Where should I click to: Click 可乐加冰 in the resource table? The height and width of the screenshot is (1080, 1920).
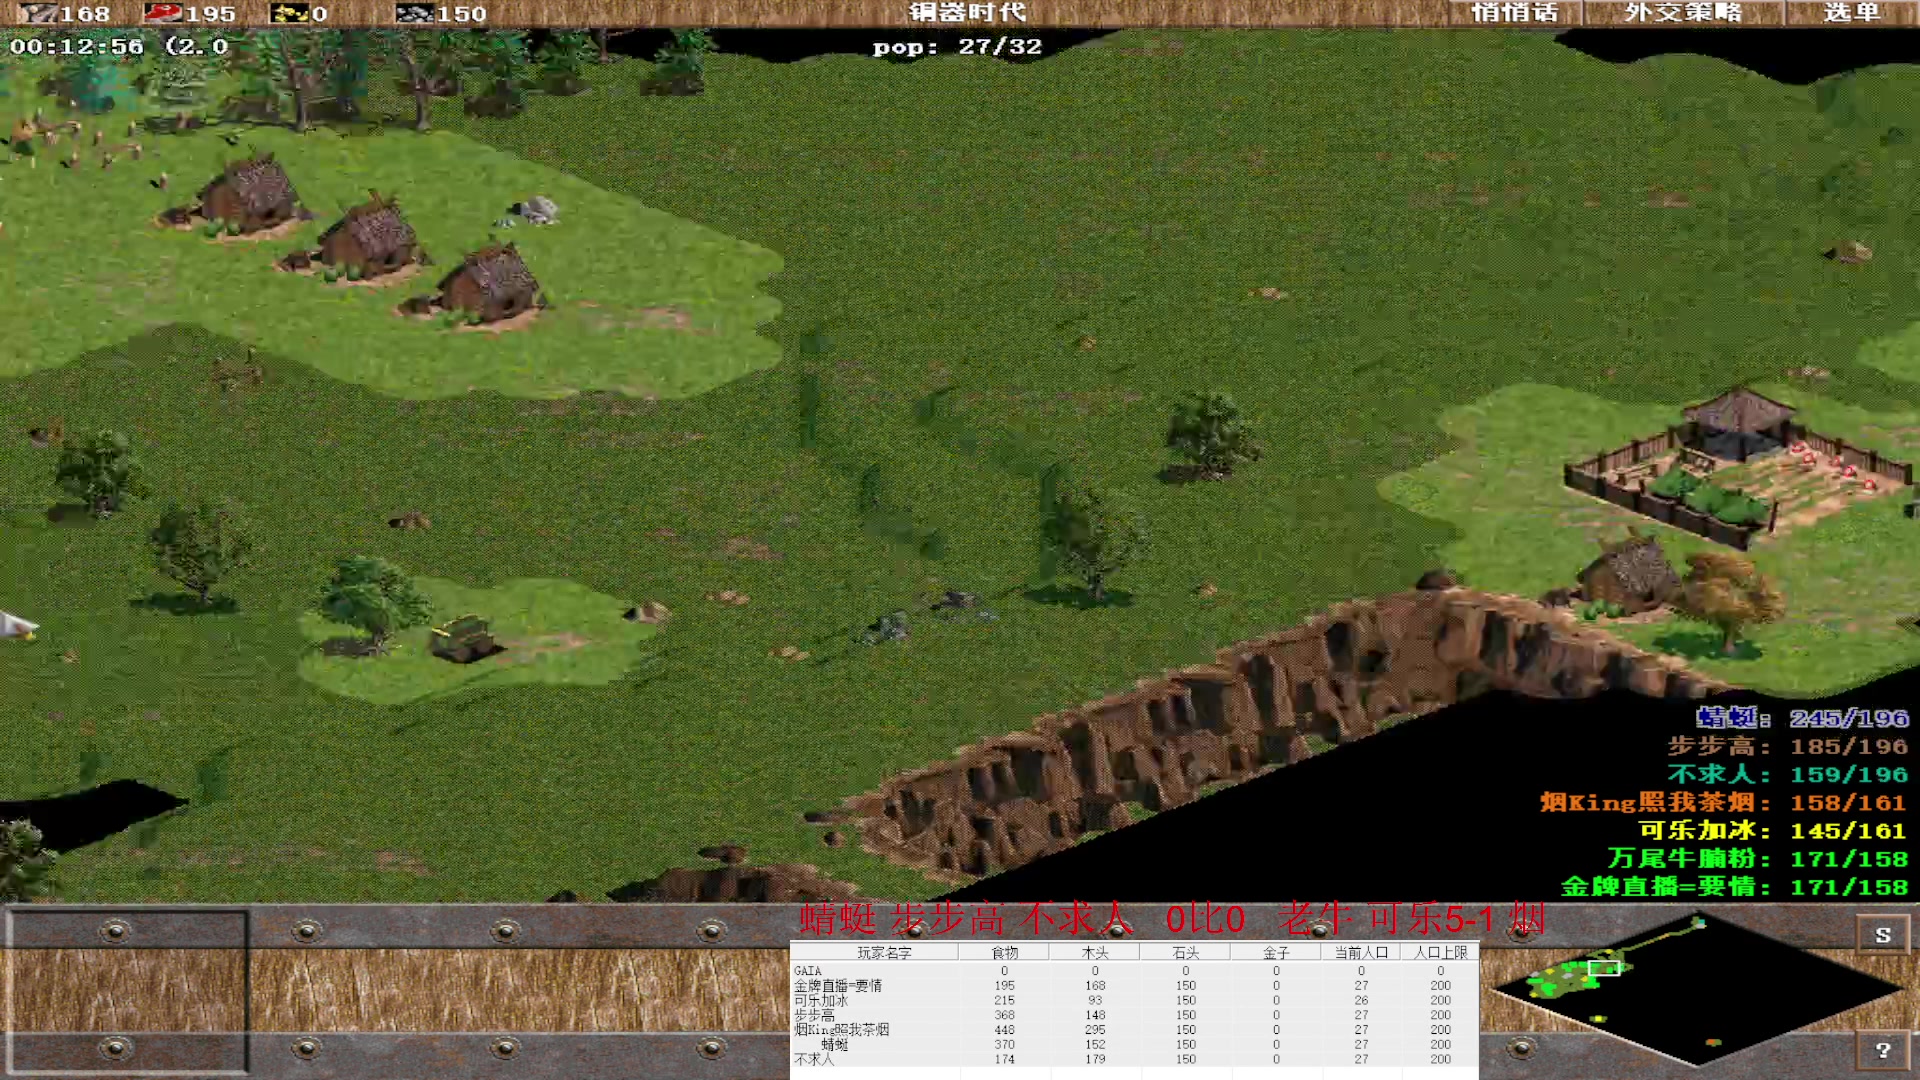tap(821, 1001)
